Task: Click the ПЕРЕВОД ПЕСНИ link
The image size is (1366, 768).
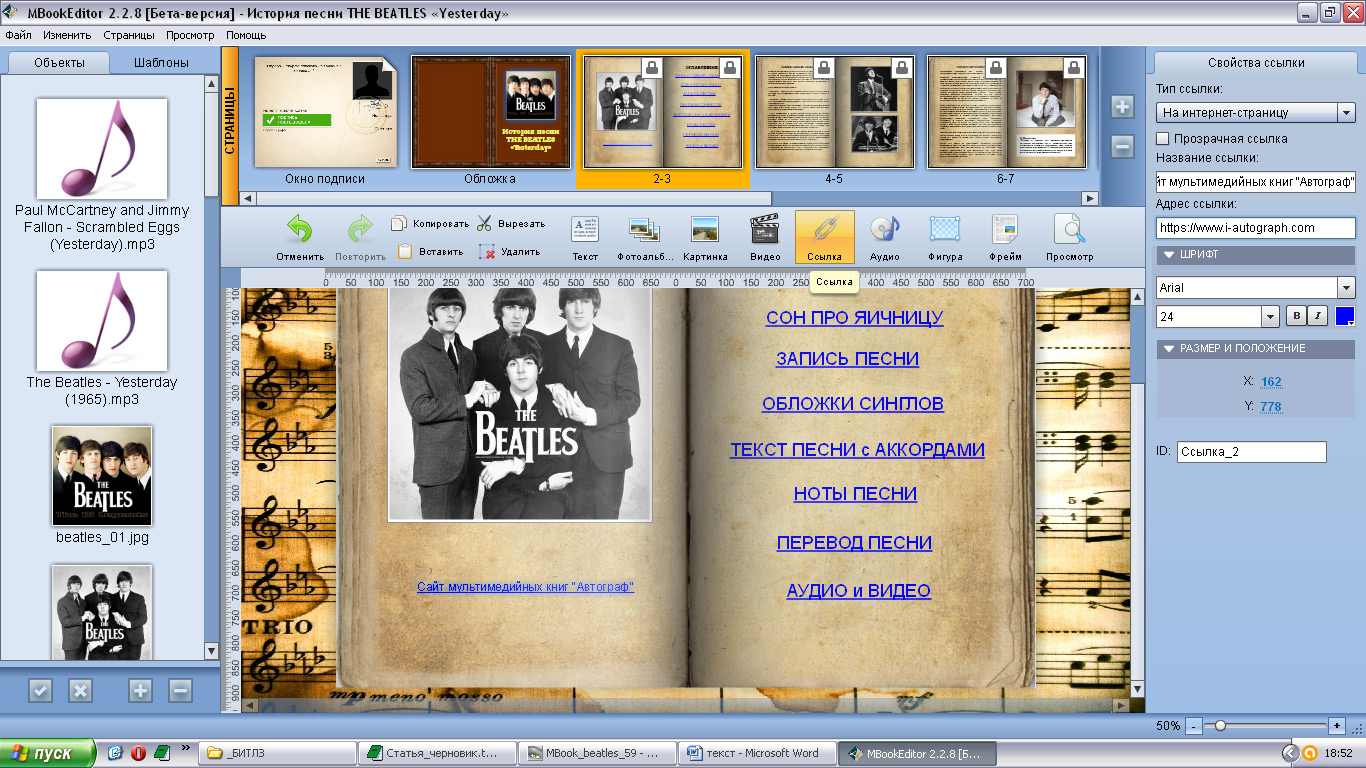Action: coord(854,543)
